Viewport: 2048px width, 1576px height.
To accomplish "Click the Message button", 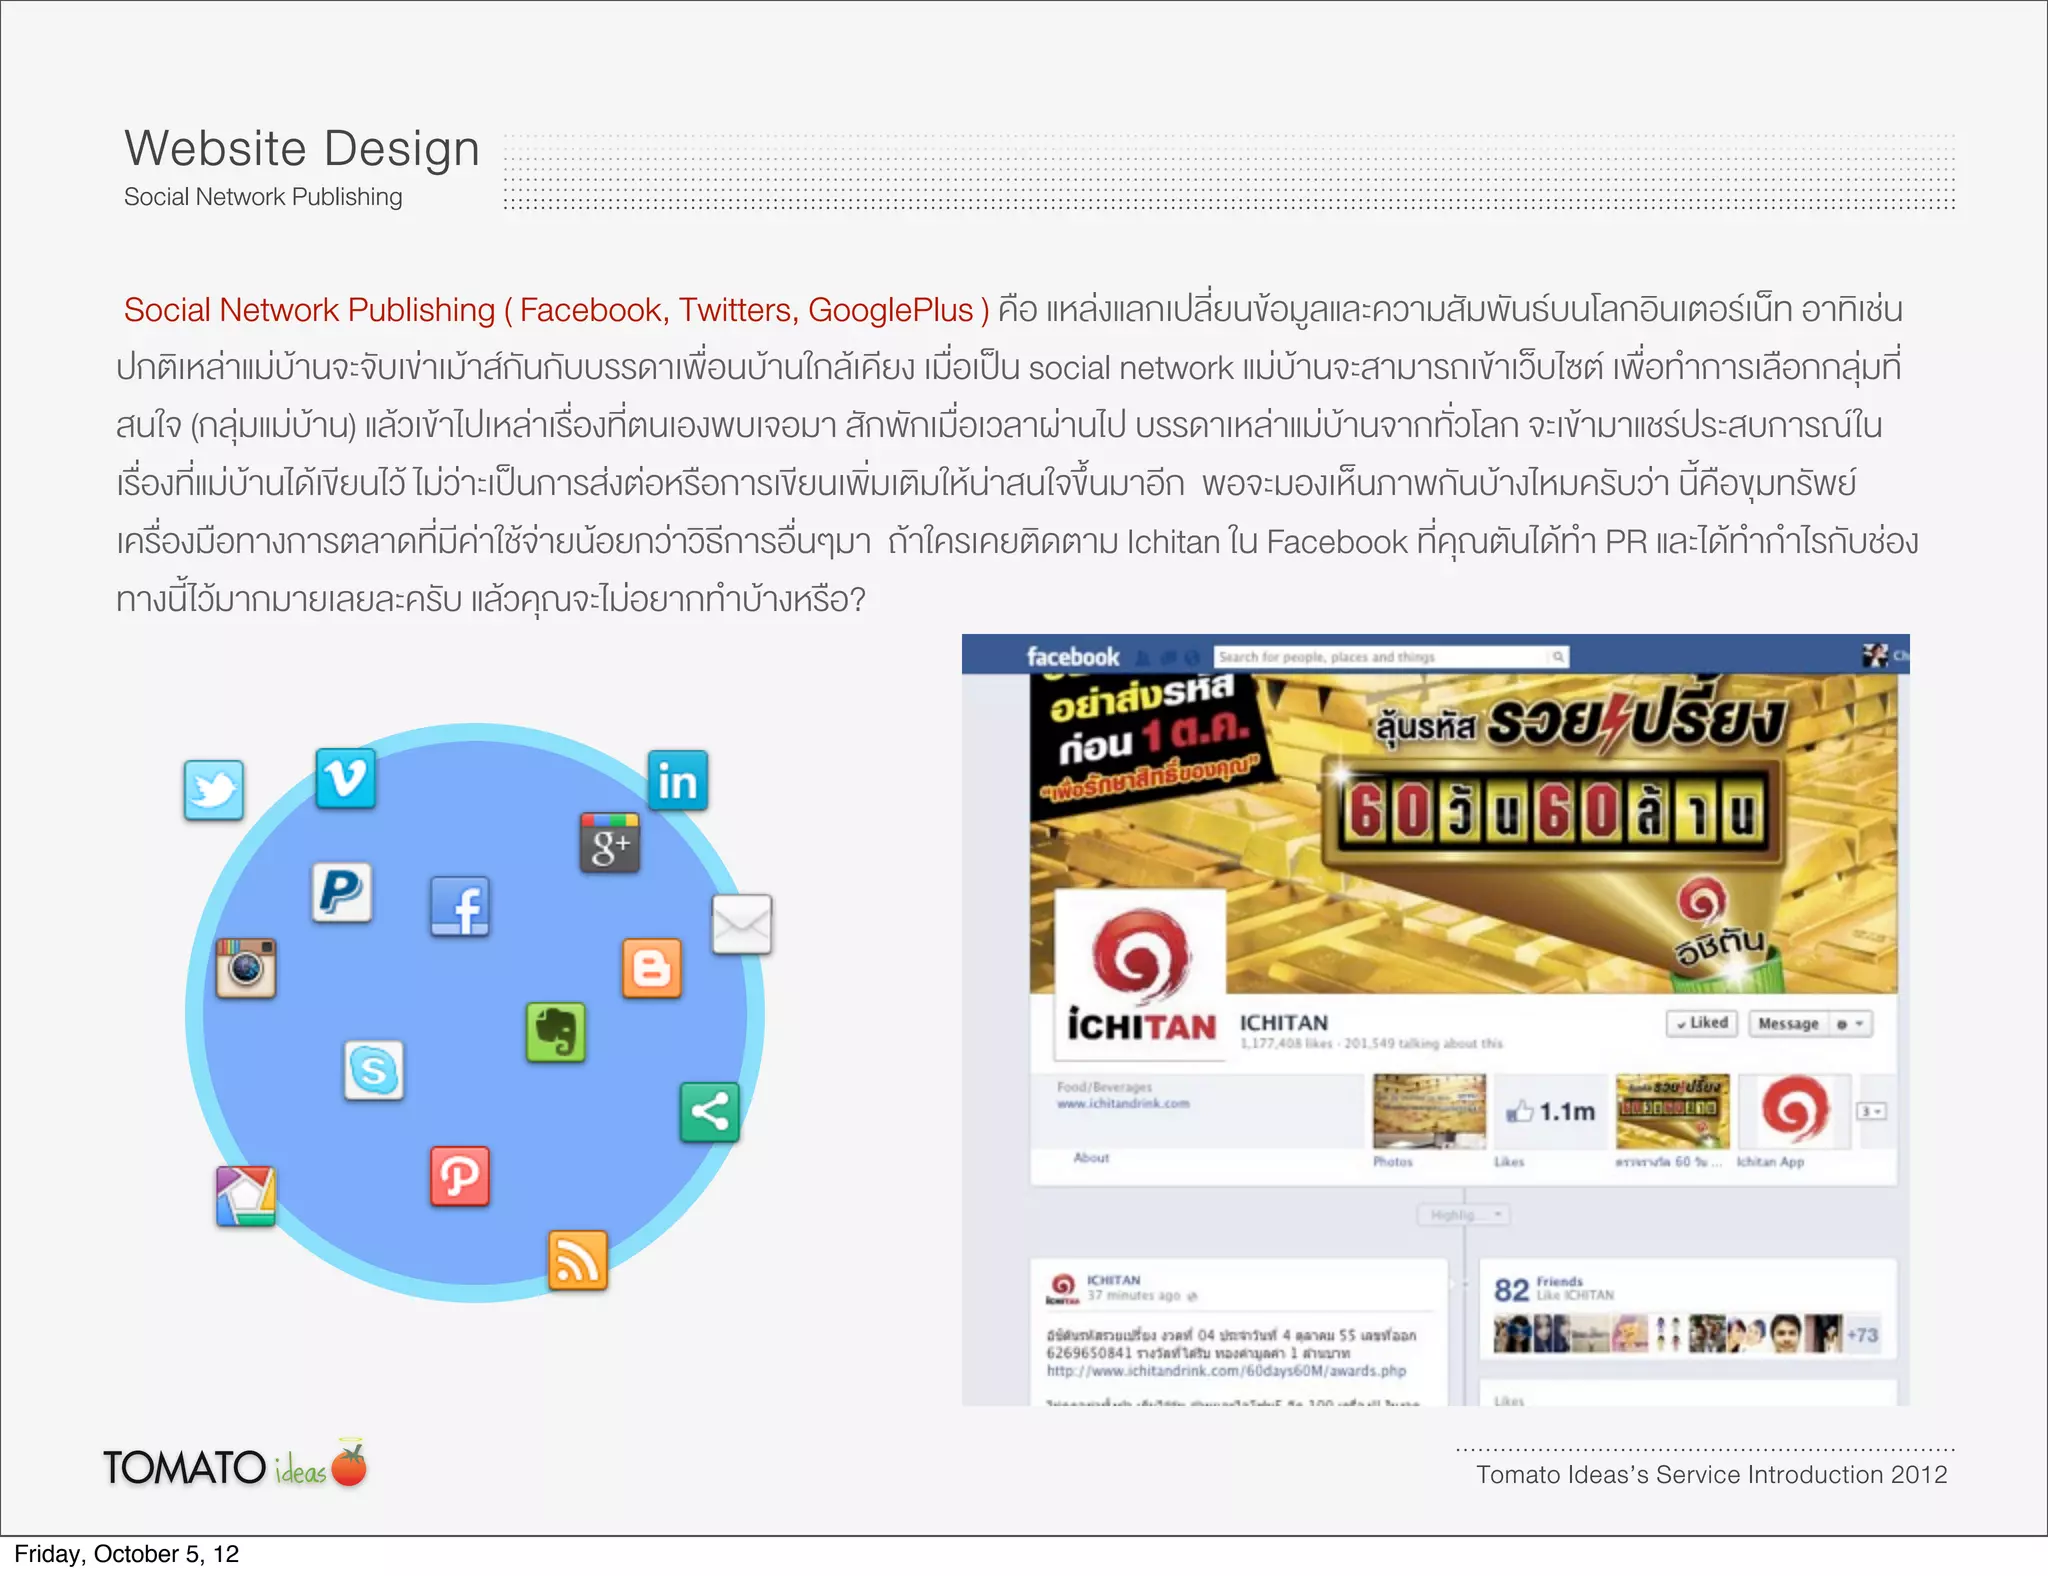I will point(1789,1024).
